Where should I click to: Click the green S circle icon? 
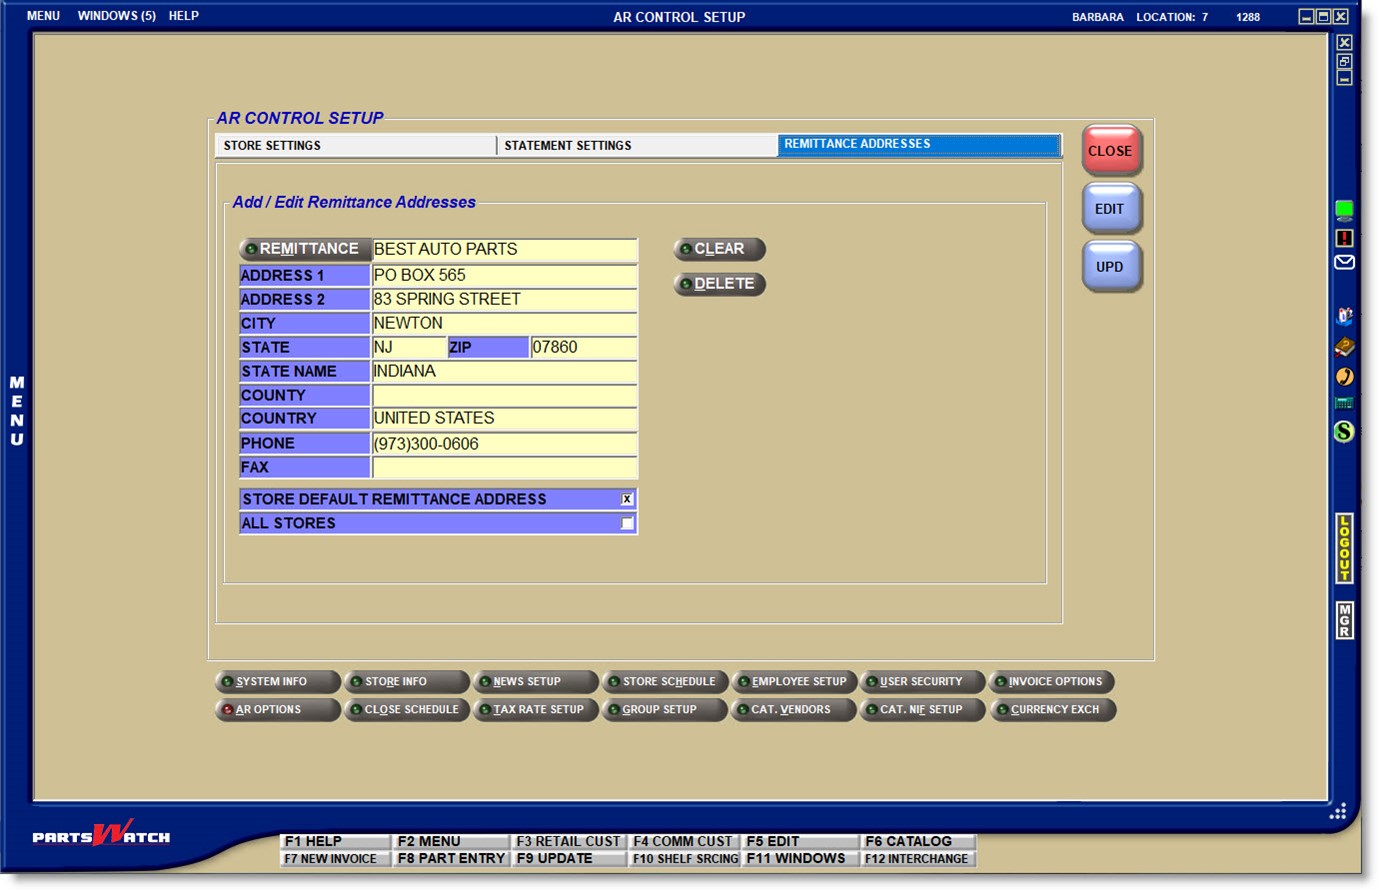point(1344,432)
